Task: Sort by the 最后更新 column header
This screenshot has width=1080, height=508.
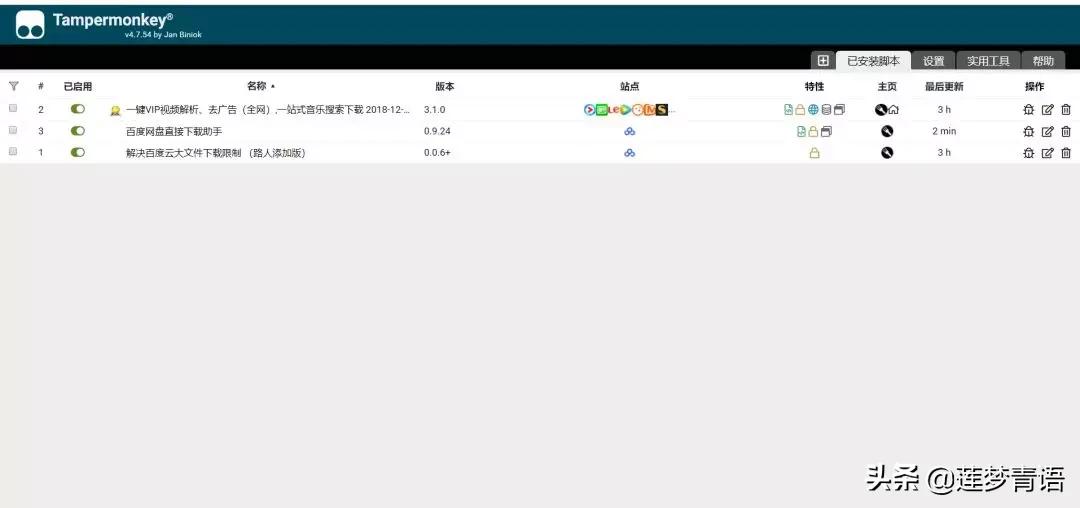Action: 944,87
